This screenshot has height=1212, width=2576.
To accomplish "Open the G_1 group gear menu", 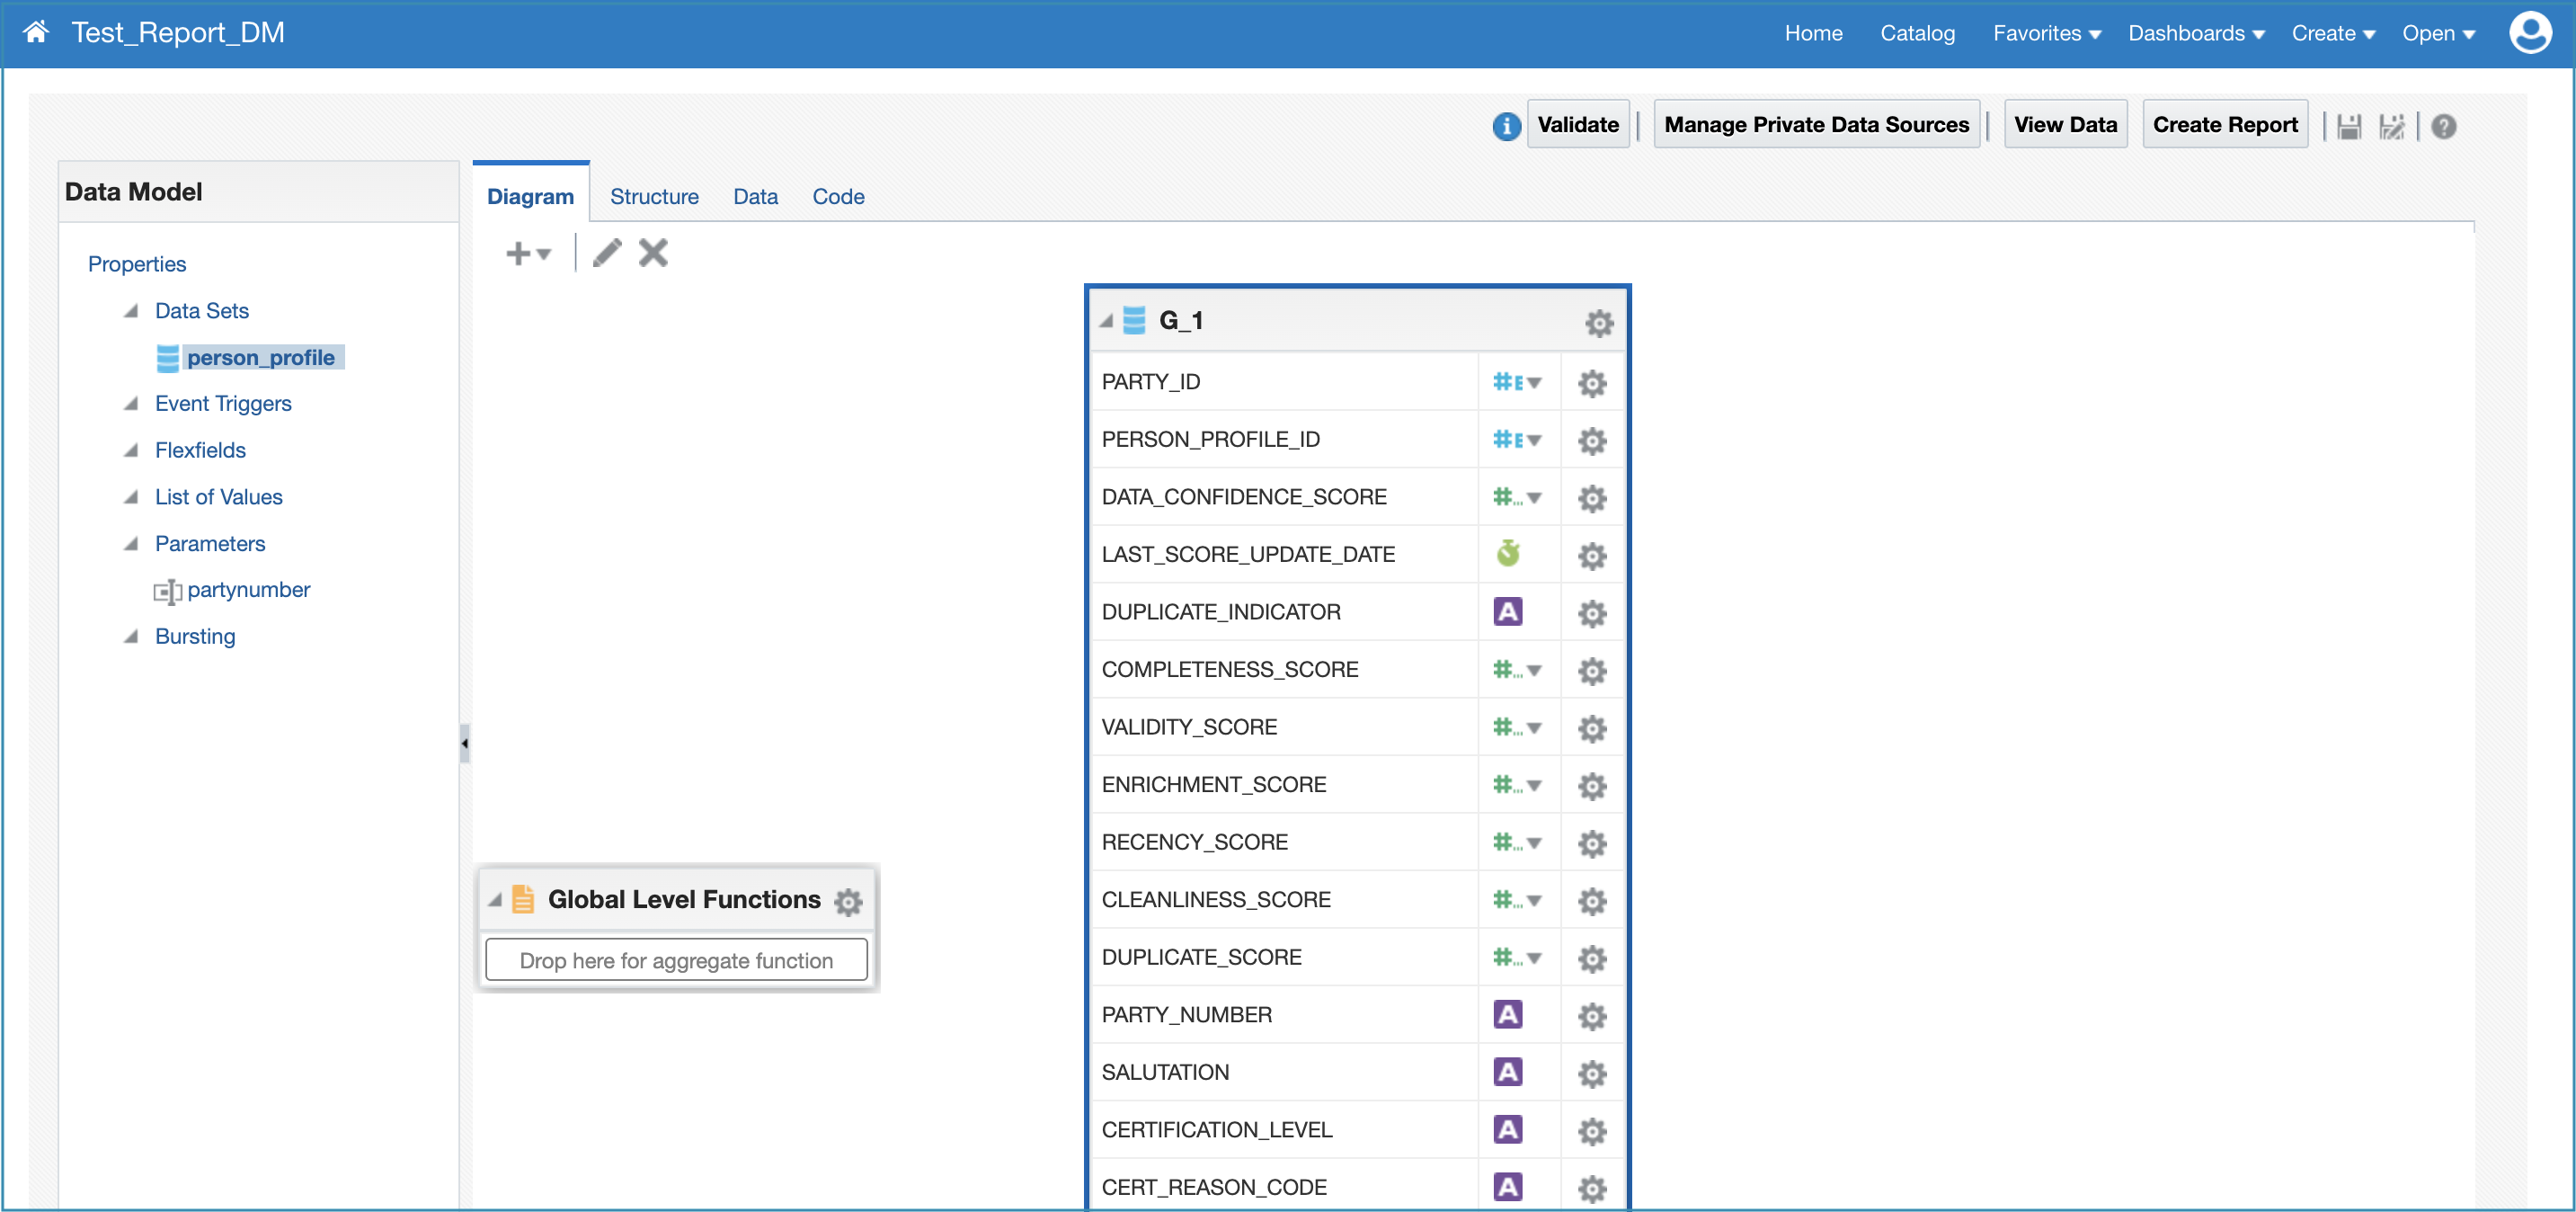I will [x=1598, y=322].
